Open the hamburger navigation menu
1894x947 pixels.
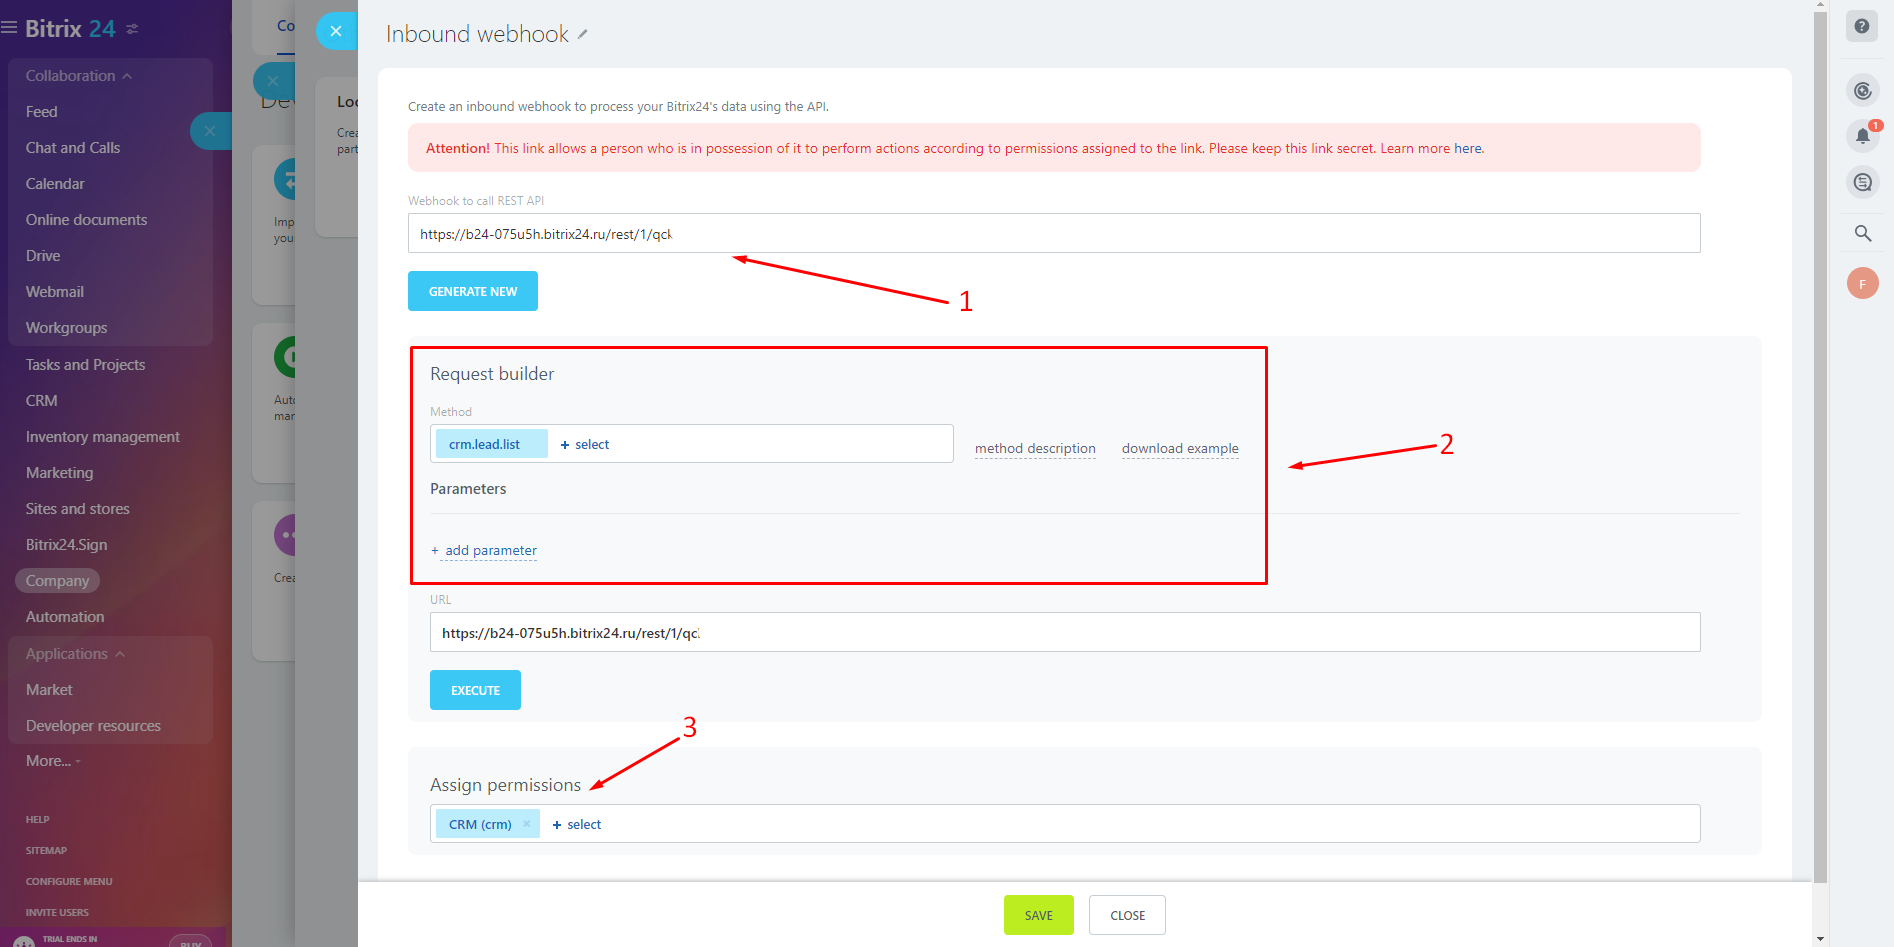[x=11, y=26]
